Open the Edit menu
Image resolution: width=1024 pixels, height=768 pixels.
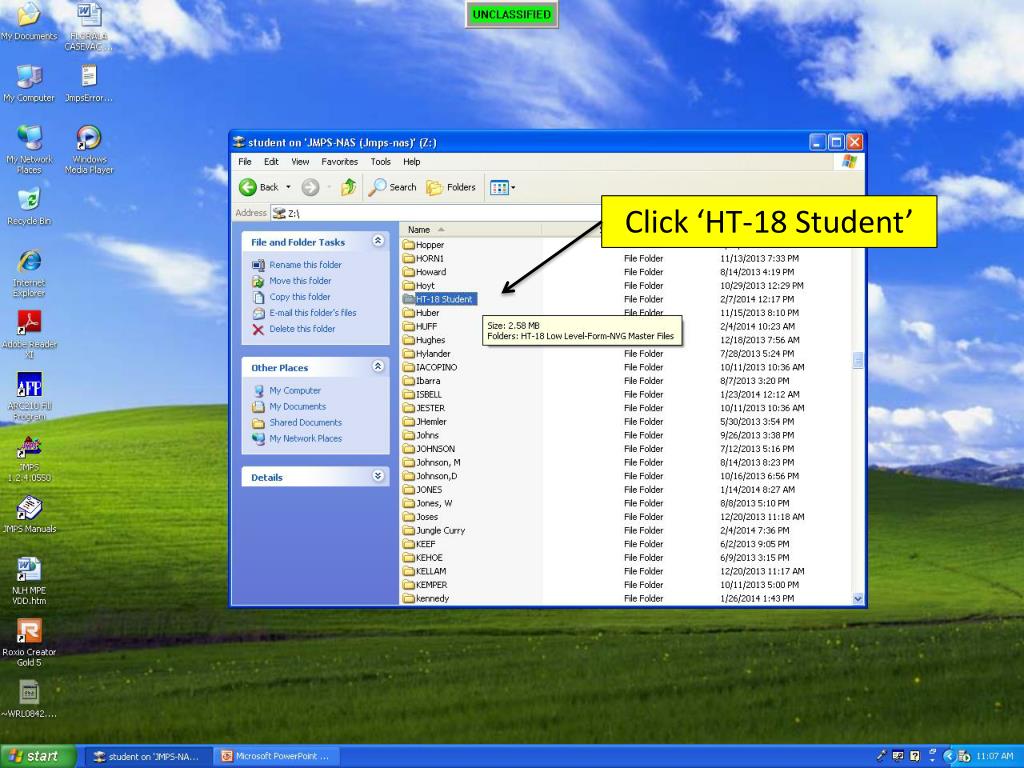(271, 161)
